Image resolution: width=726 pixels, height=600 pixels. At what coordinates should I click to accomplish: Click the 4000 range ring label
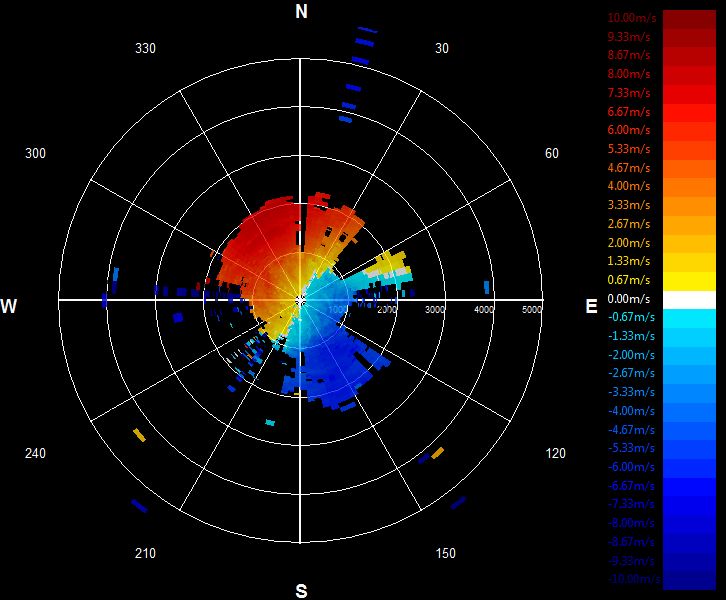[484, 310]
